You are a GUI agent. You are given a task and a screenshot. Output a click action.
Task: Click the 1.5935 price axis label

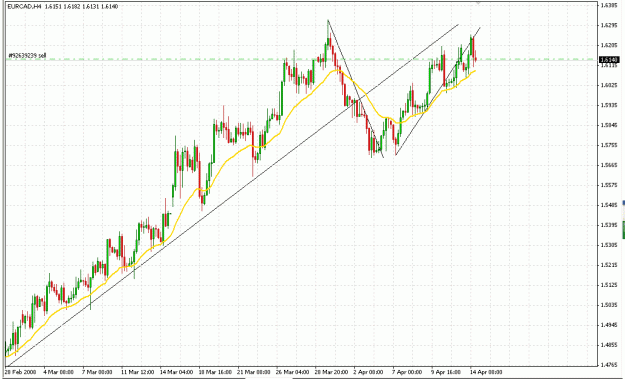[609, 105]
